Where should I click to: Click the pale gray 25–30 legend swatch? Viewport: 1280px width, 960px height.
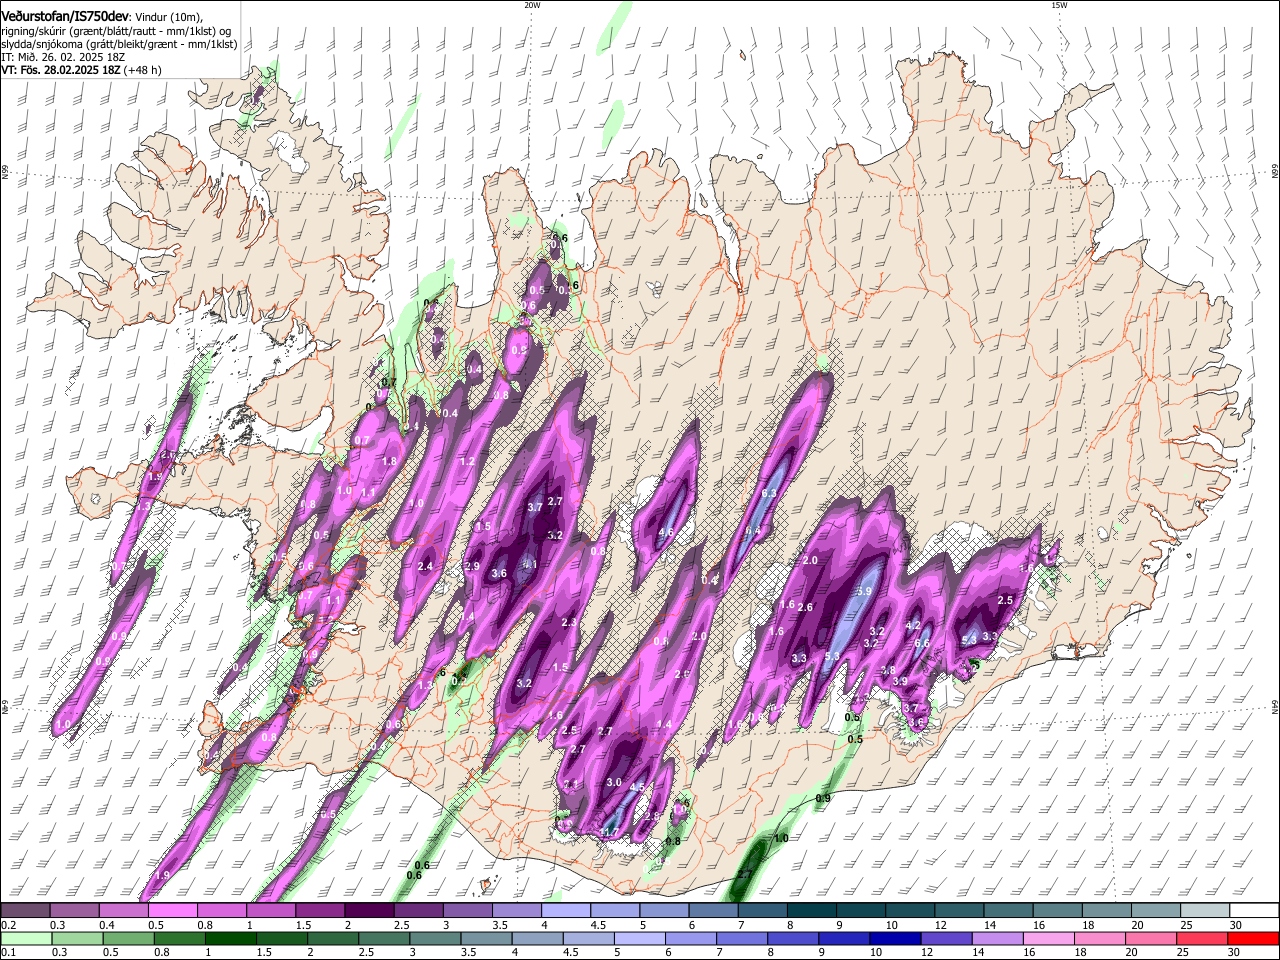coord(1204,911)
